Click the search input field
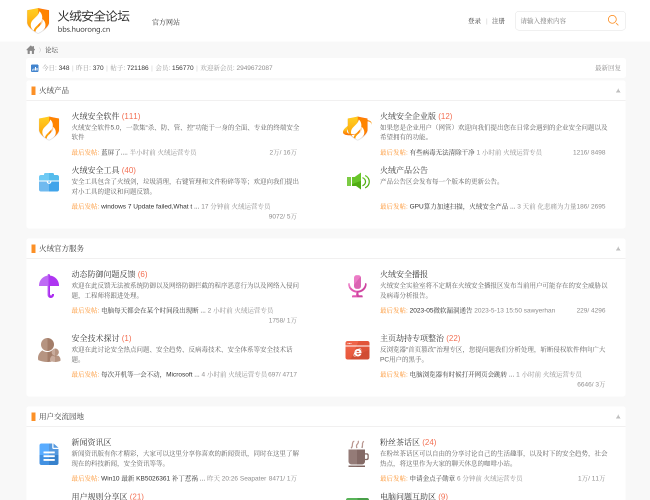The width and height of the screenshot is (650, 500). tap(560, 20)
